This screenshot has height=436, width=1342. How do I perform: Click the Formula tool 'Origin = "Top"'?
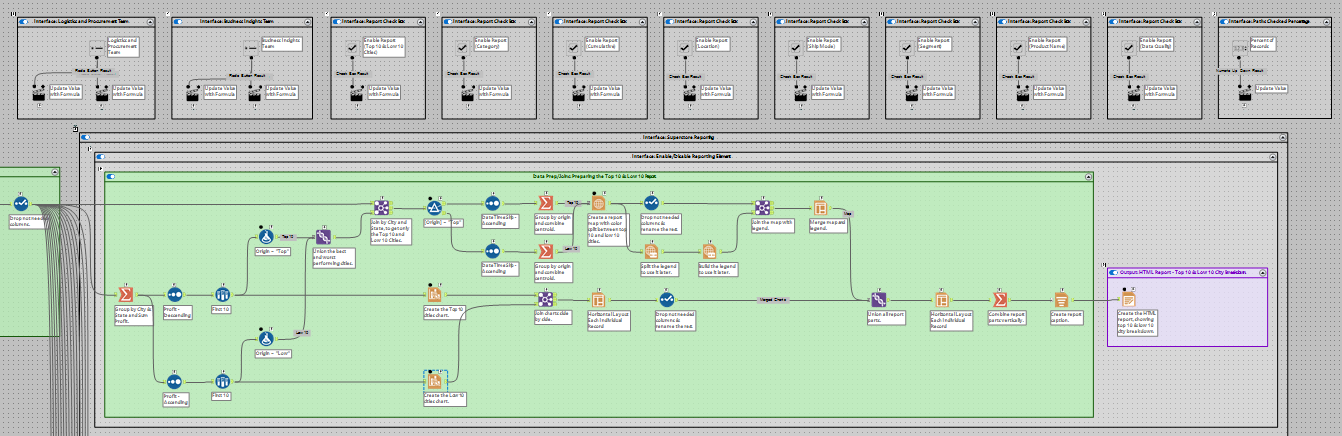tap(267, 237)
